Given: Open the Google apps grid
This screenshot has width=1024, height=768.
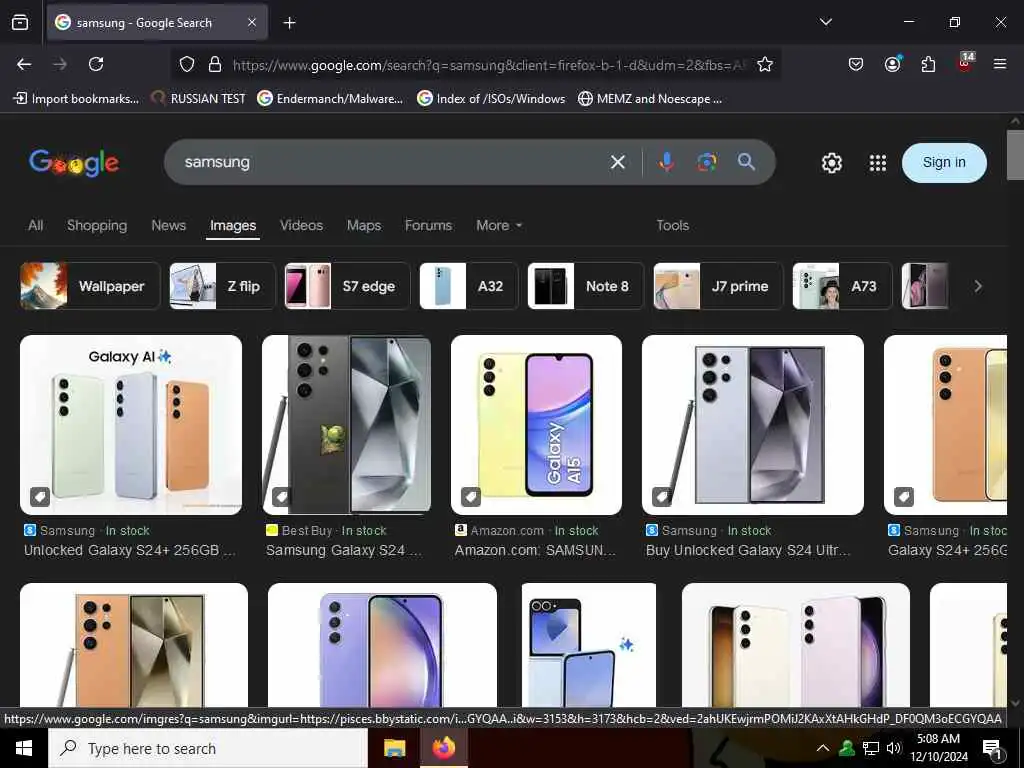Looking at the screenshot, I should (878, 163).
